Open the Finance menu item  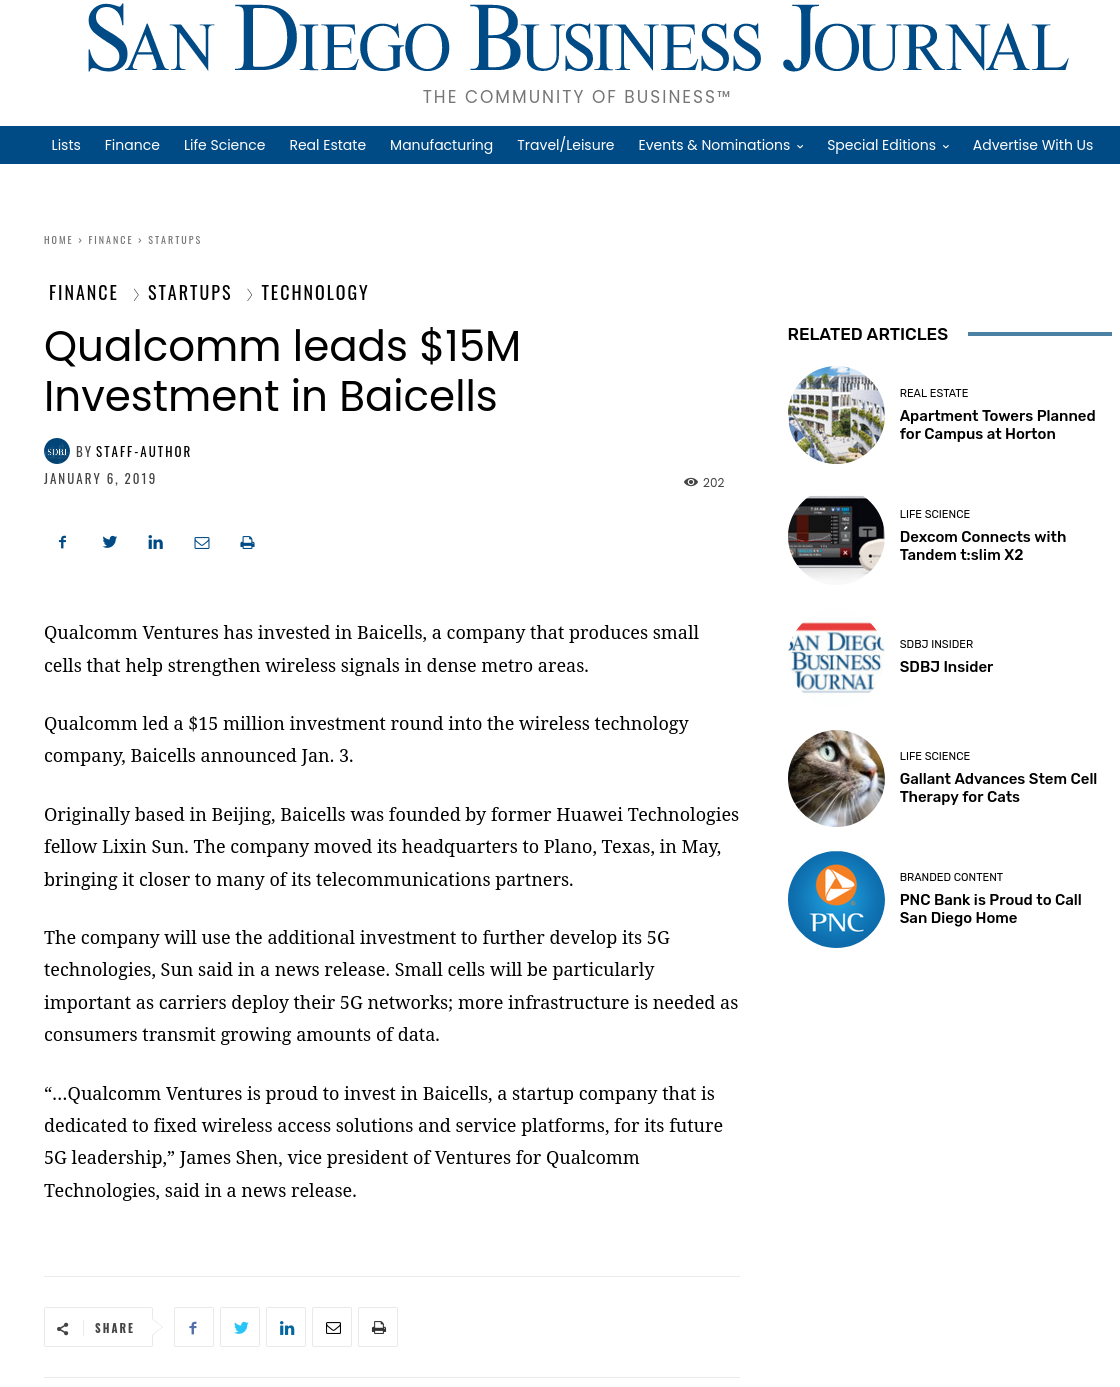pos(132,145)
